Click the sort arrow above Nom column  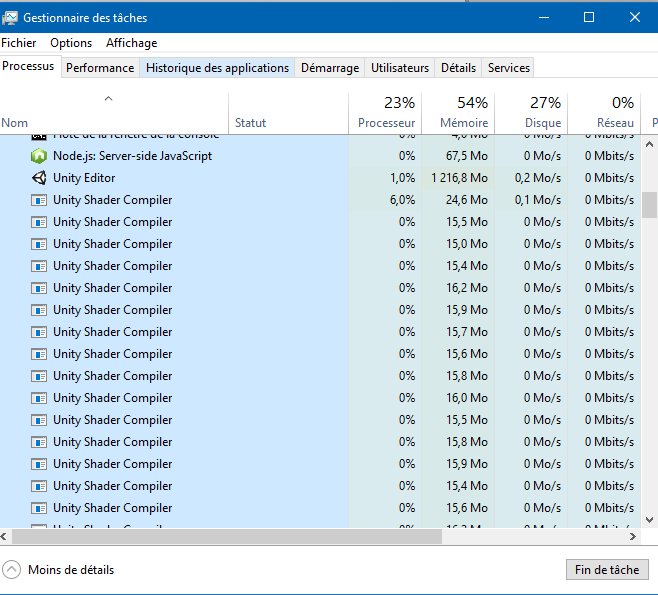pyautogui.click(x=108, y=99)
